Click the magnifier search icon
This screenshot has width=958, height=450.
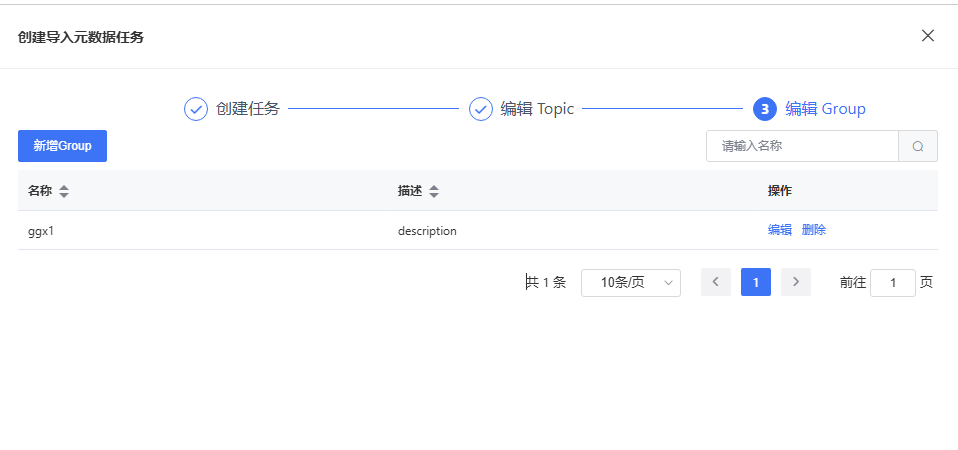coord(918,146)
